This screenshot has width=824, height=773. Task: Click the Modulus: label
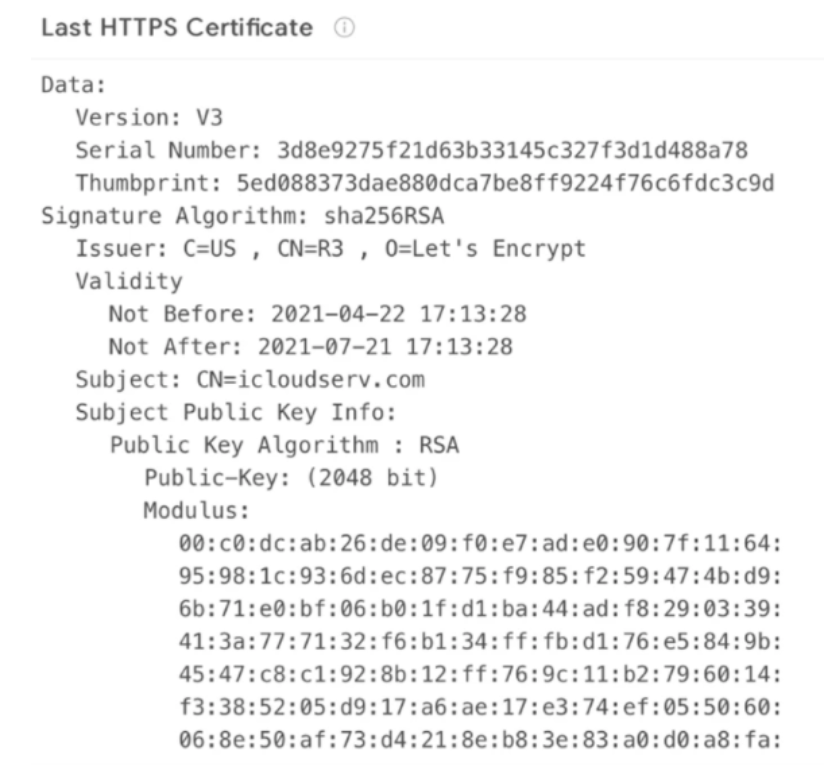[x=197, y=510]
